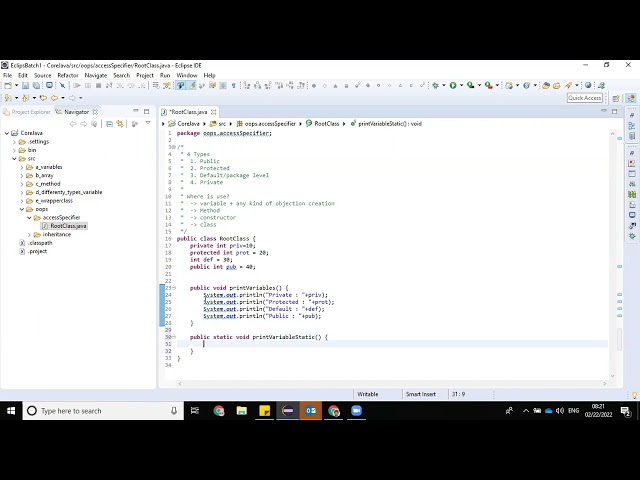Click the External Tools run icon
Image resolution: width=640 pixels, height=480 pixels.
tap(488, 85)
